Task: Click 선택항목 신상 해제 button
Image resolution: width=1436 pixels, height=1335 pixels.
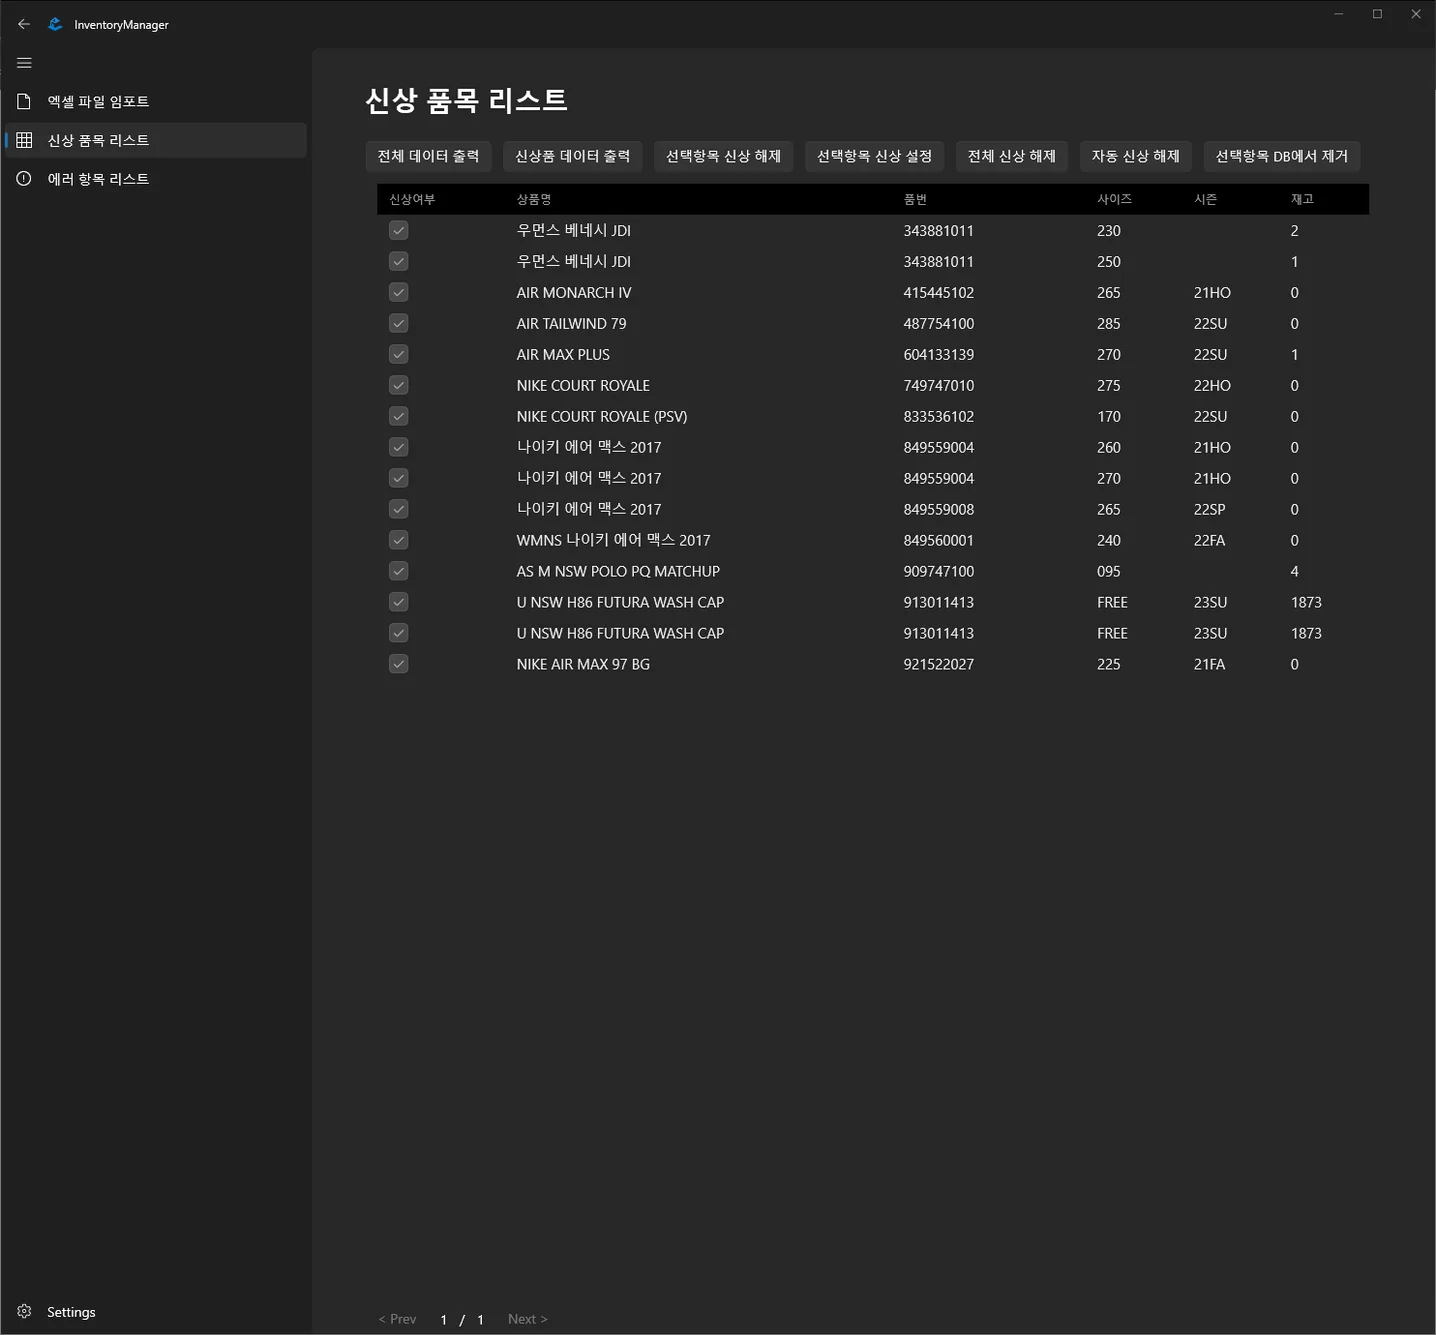Action: pos(724,156)
